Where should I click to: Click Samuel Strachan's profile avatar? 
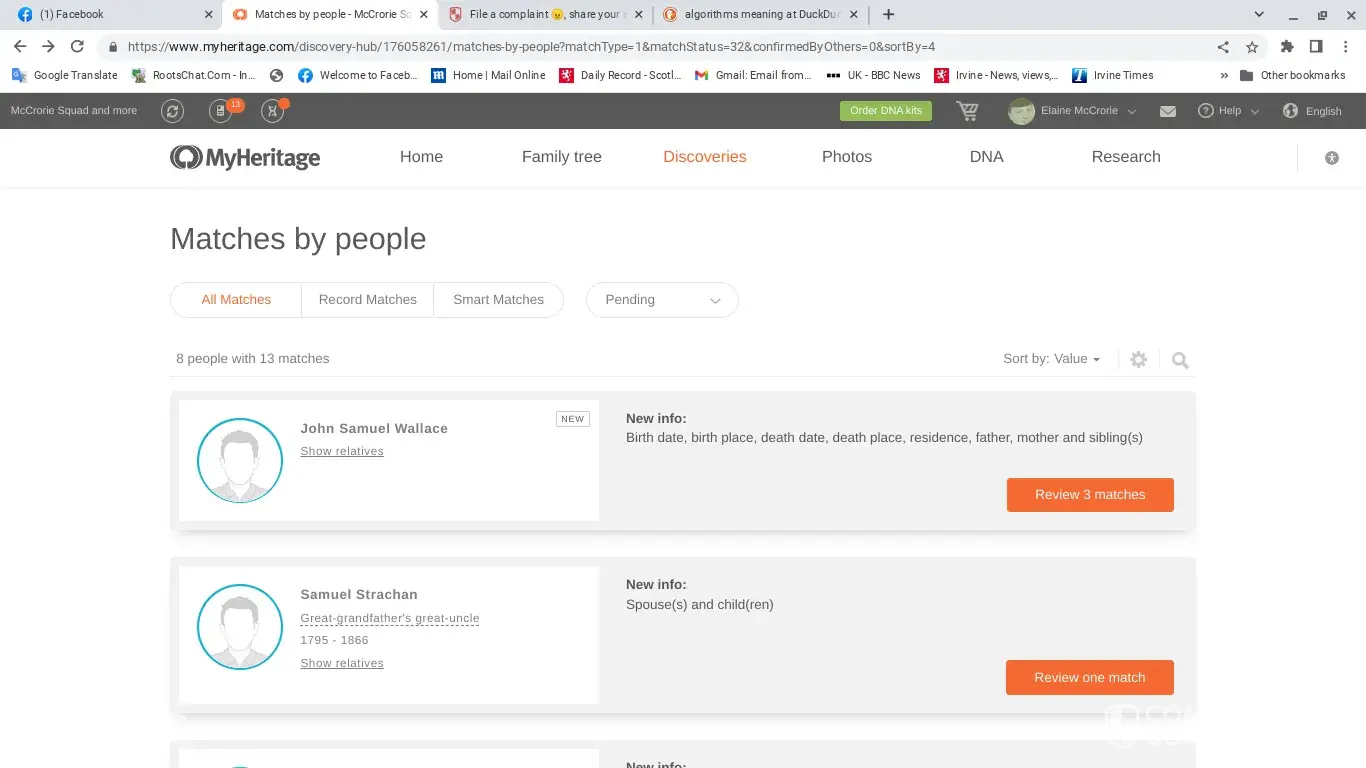pos(240,627)
